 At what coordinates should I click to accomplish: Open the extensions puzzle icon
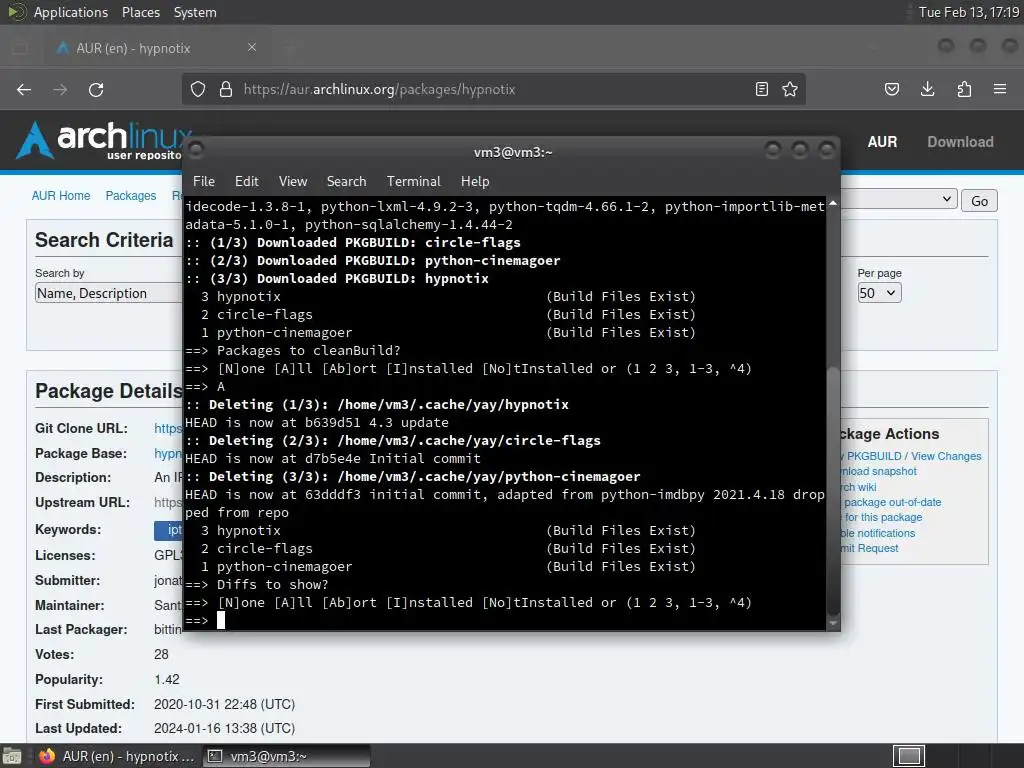point(964,89)
